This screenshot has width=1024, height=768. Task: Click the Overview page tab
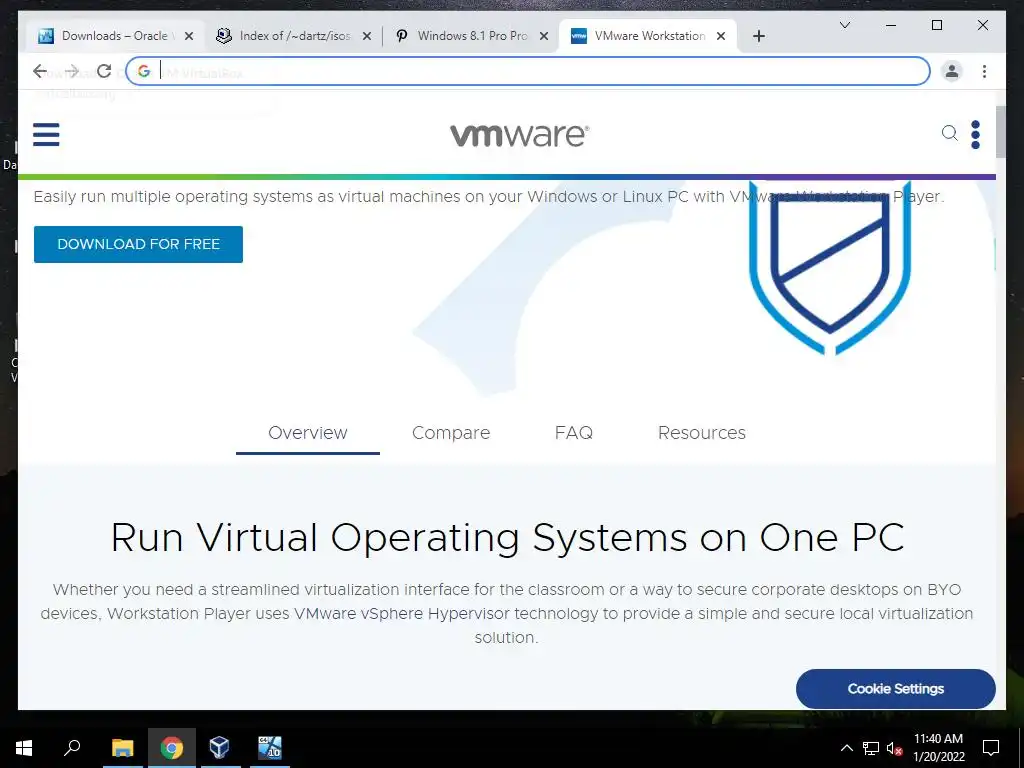[x=308, y=433]
